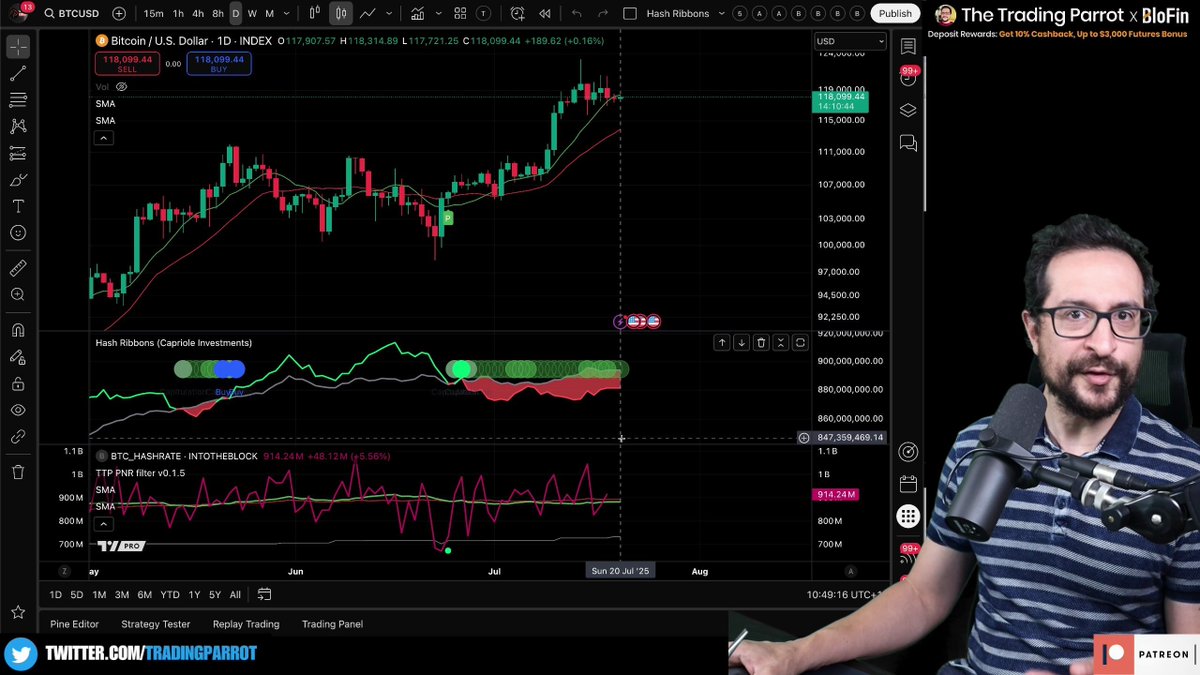Open the Fibonacci and Gann tools
The width and height of the screenshot is (1200, 675).
click(x=18, y=100)
